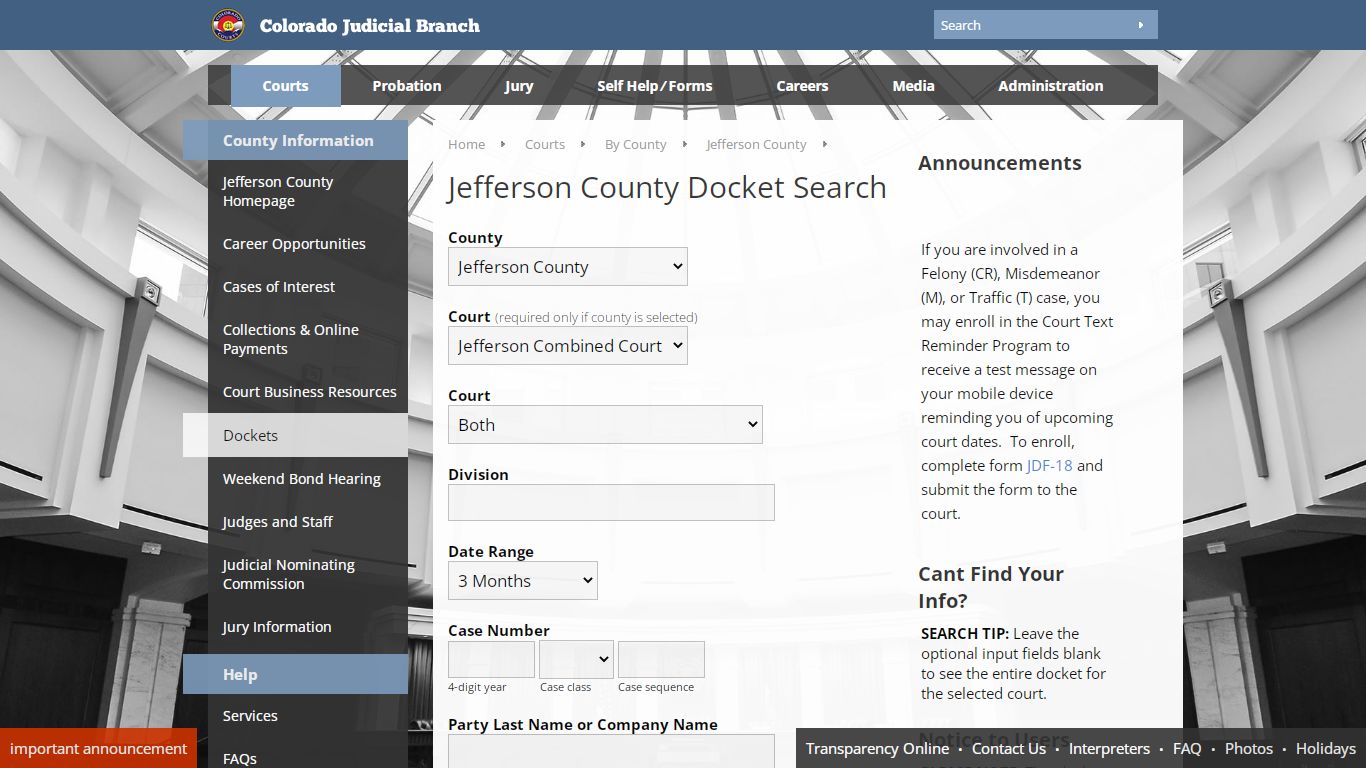Focus the Division text field
The height and width of the screenshot is (768, 1366).
611,503
